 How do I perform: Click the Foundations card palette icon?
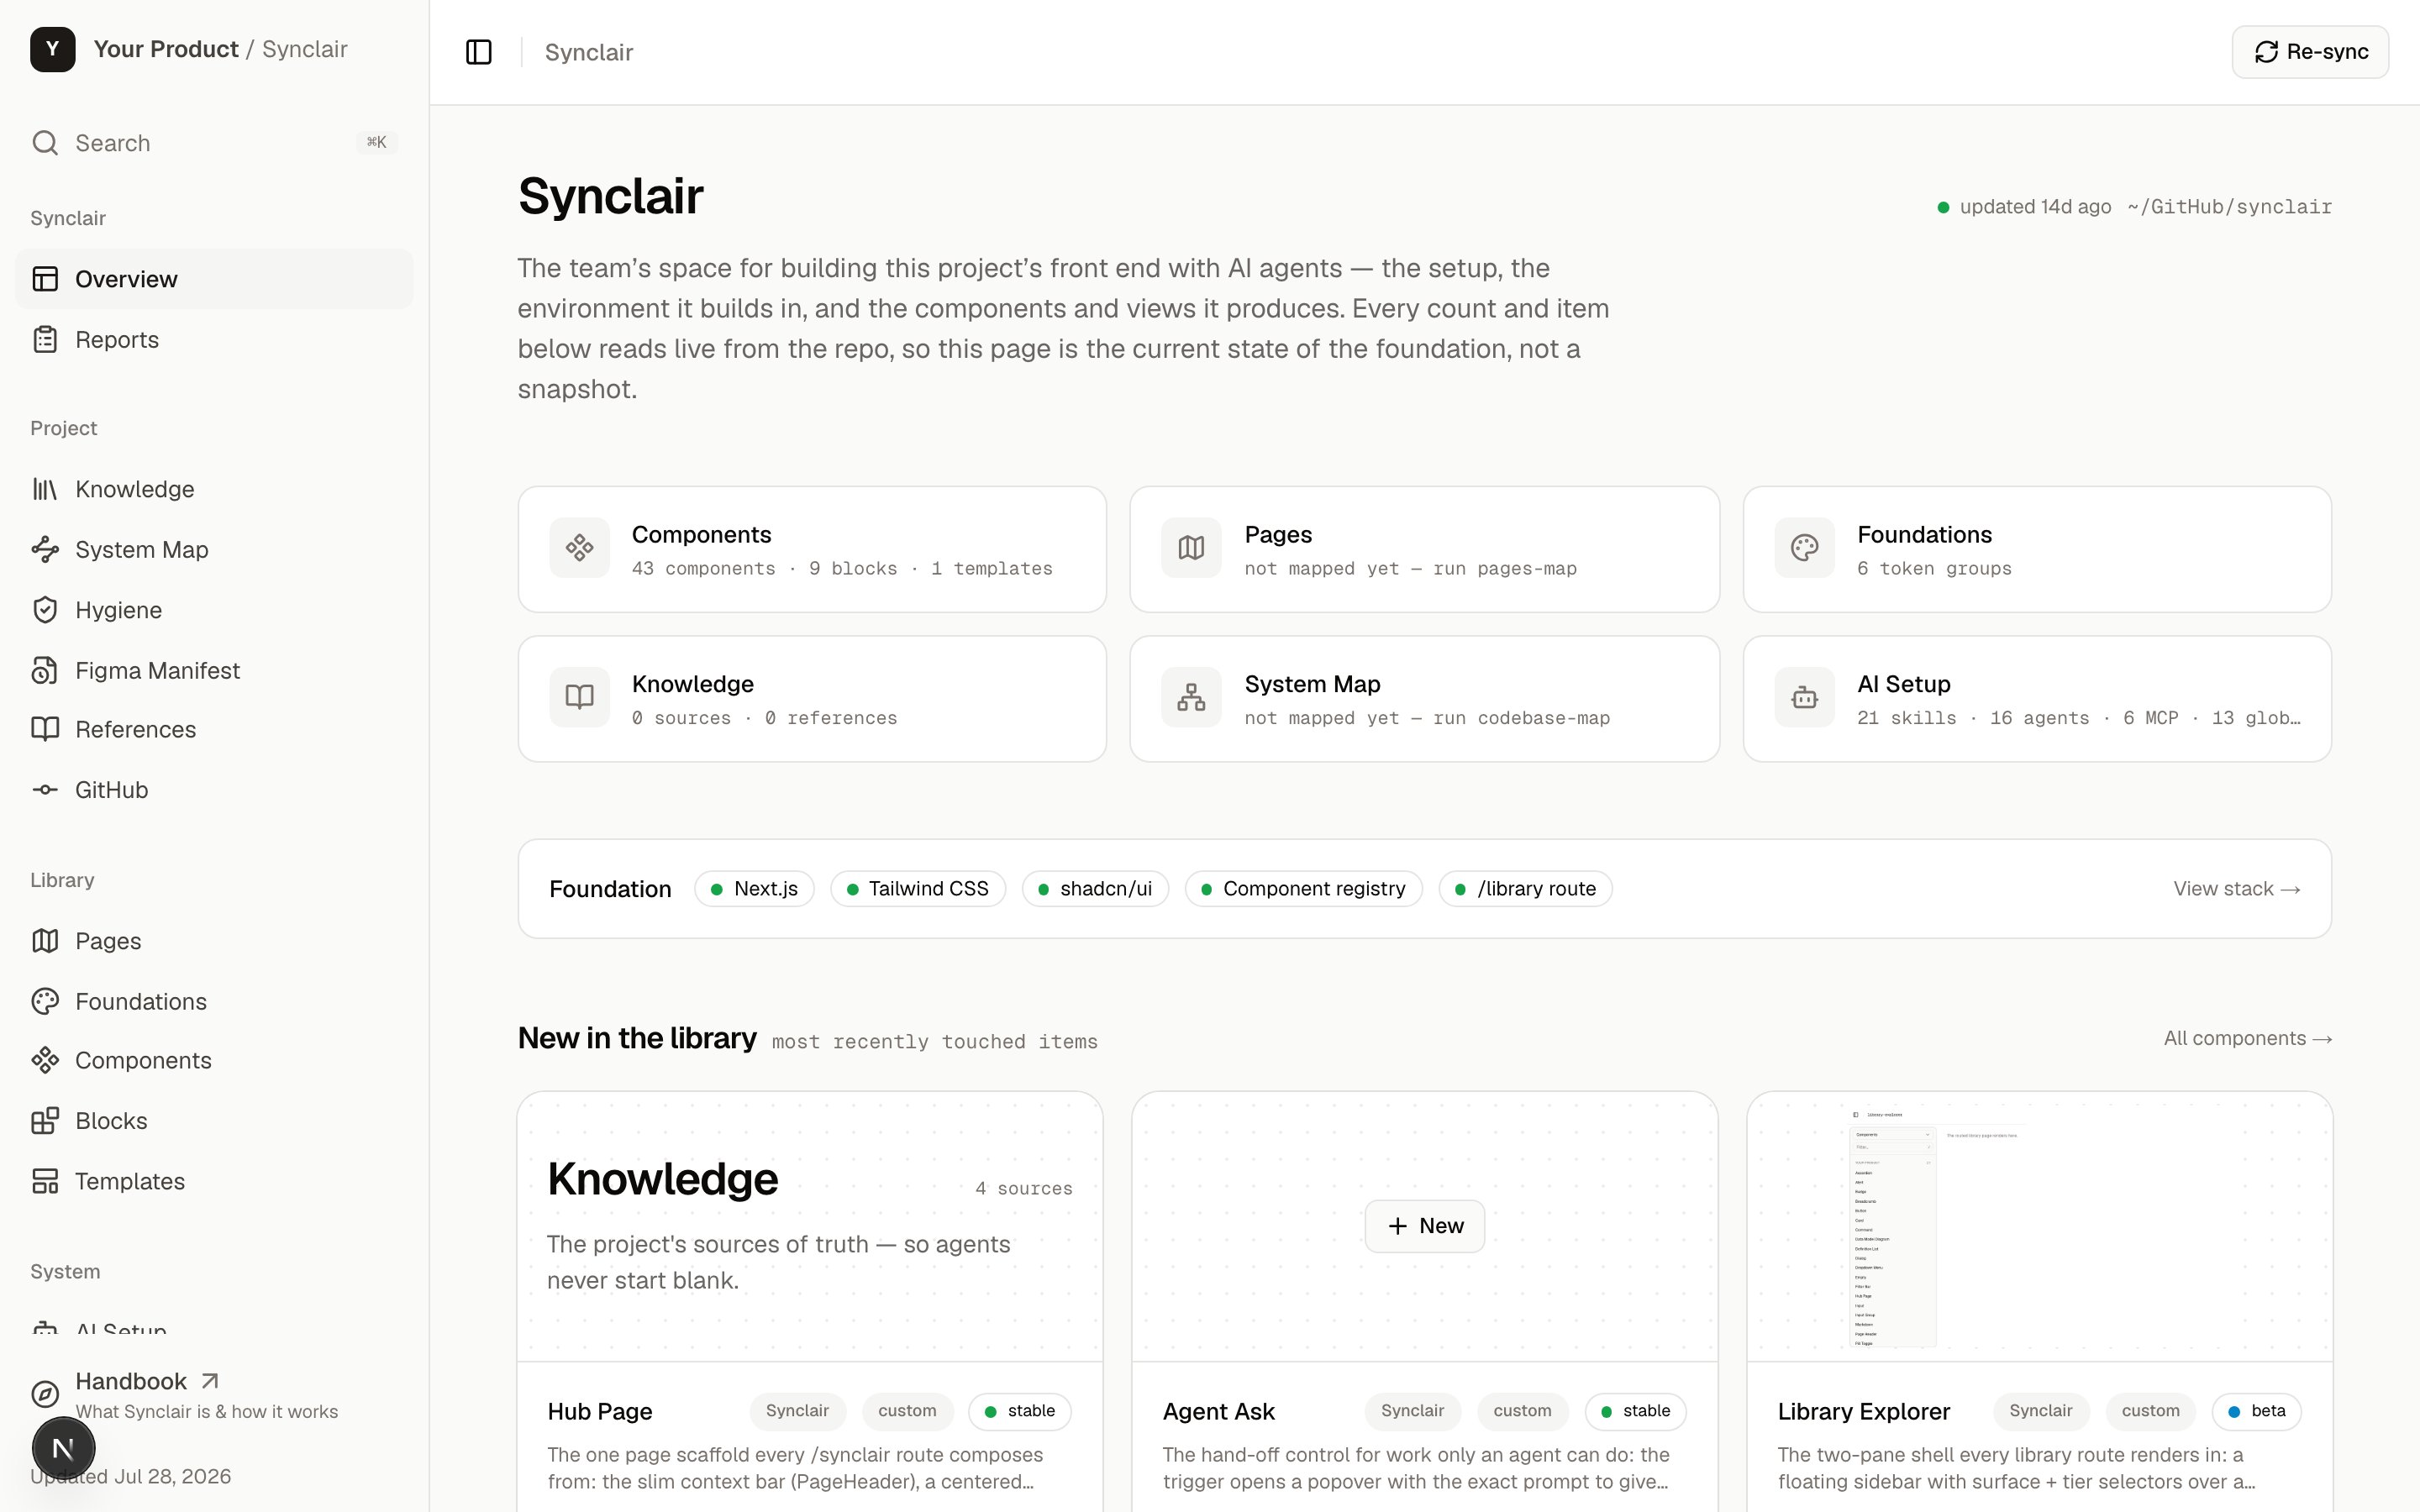(x=1805, y=547)
